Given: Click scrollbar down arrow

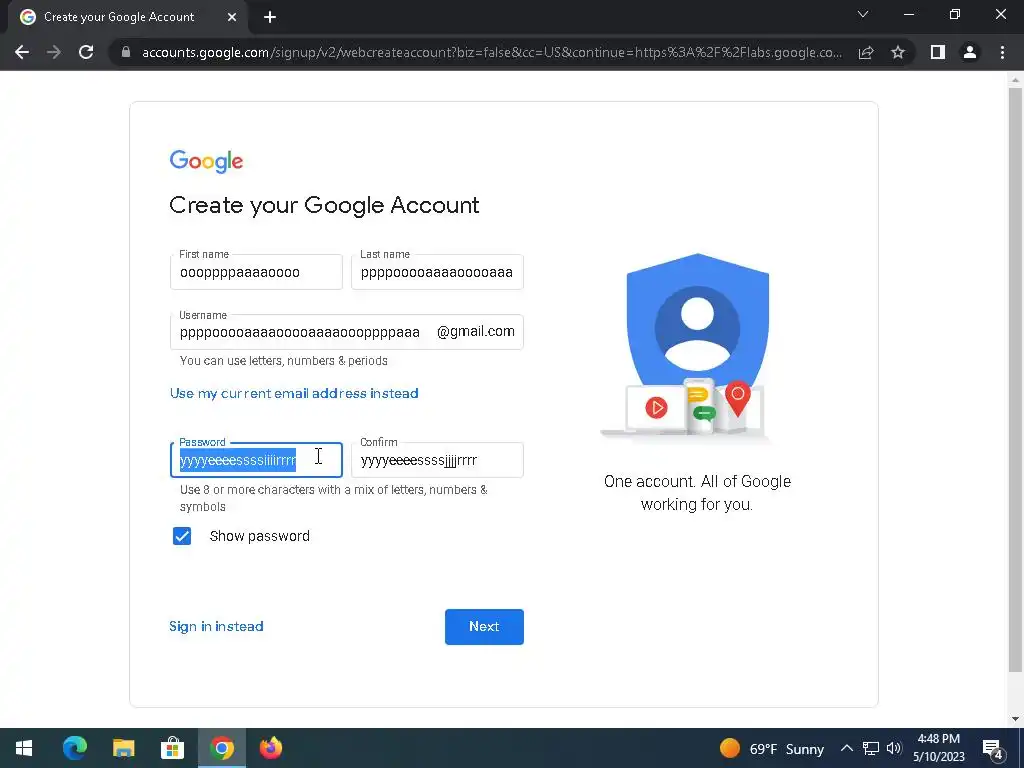Looking at the screenshot, I should pos(1015,719).
